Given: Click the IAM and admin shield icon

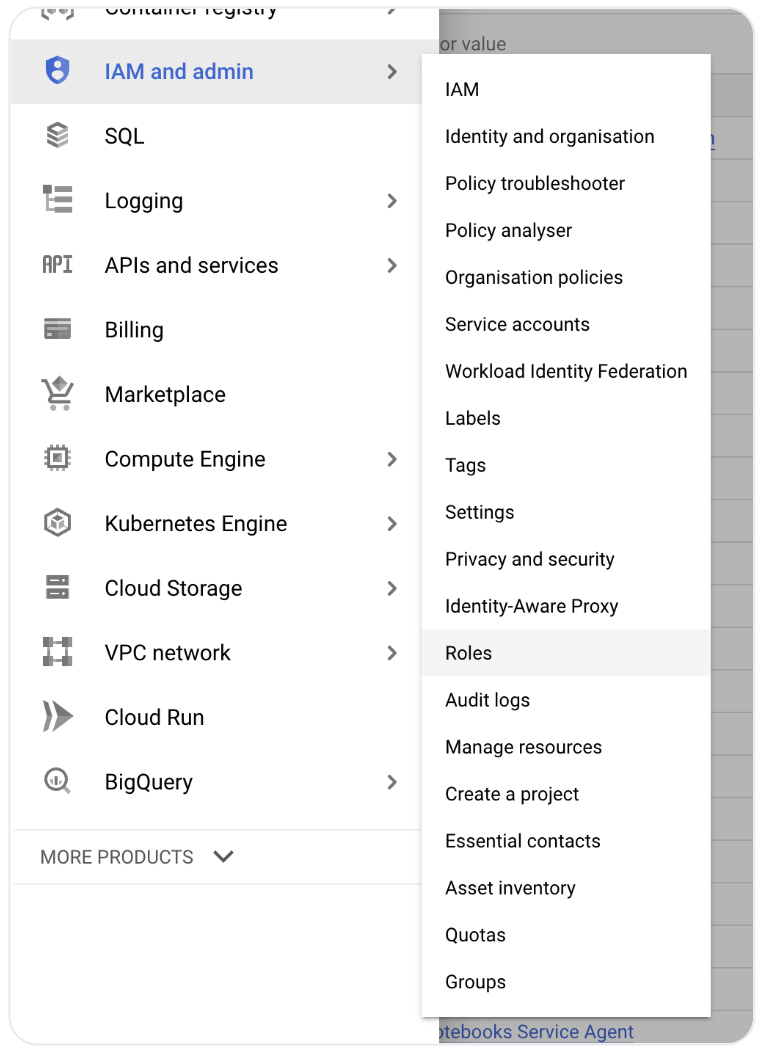Looking at the screenshot, I should 57,71.
